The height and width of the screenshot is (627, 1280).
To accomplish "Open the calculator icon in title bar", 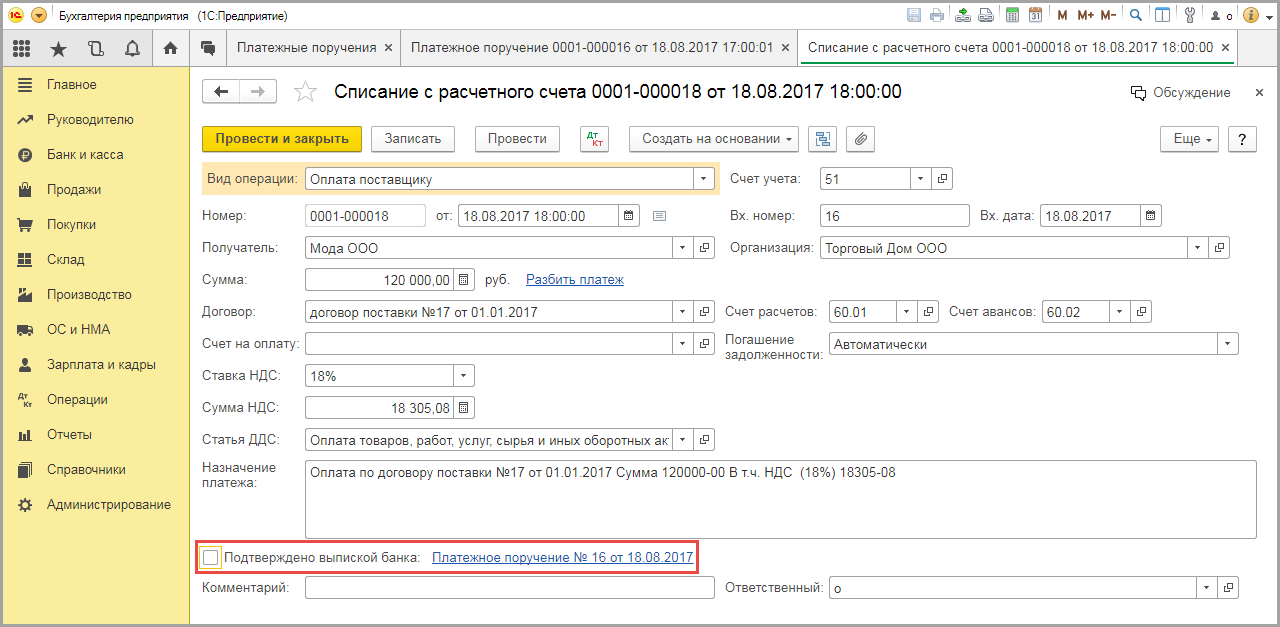I will 1013,15.
